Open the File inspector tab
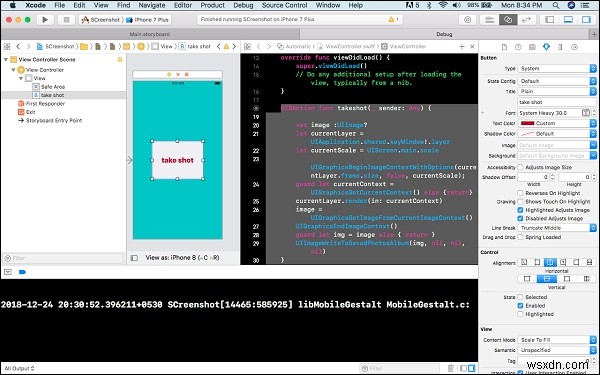 pos(504,47)
